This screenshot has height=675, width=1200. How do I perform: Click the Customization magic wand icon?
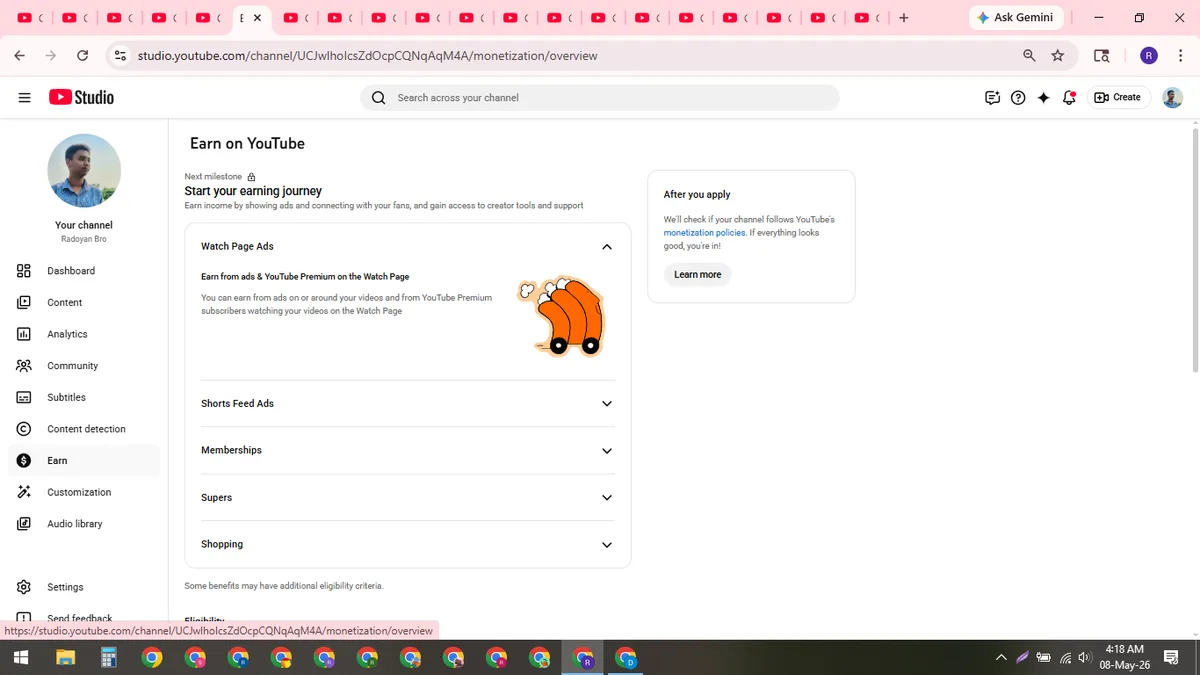click(x=24, y=492)
